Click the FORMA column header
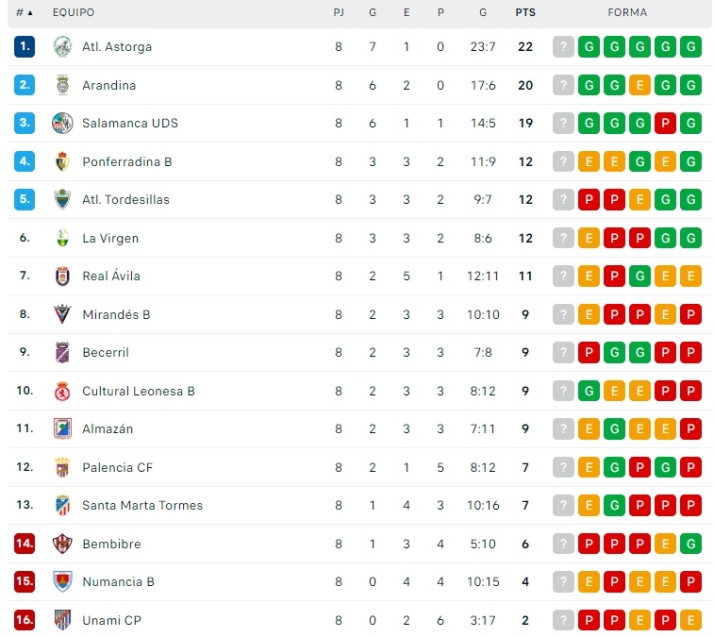 627,13
